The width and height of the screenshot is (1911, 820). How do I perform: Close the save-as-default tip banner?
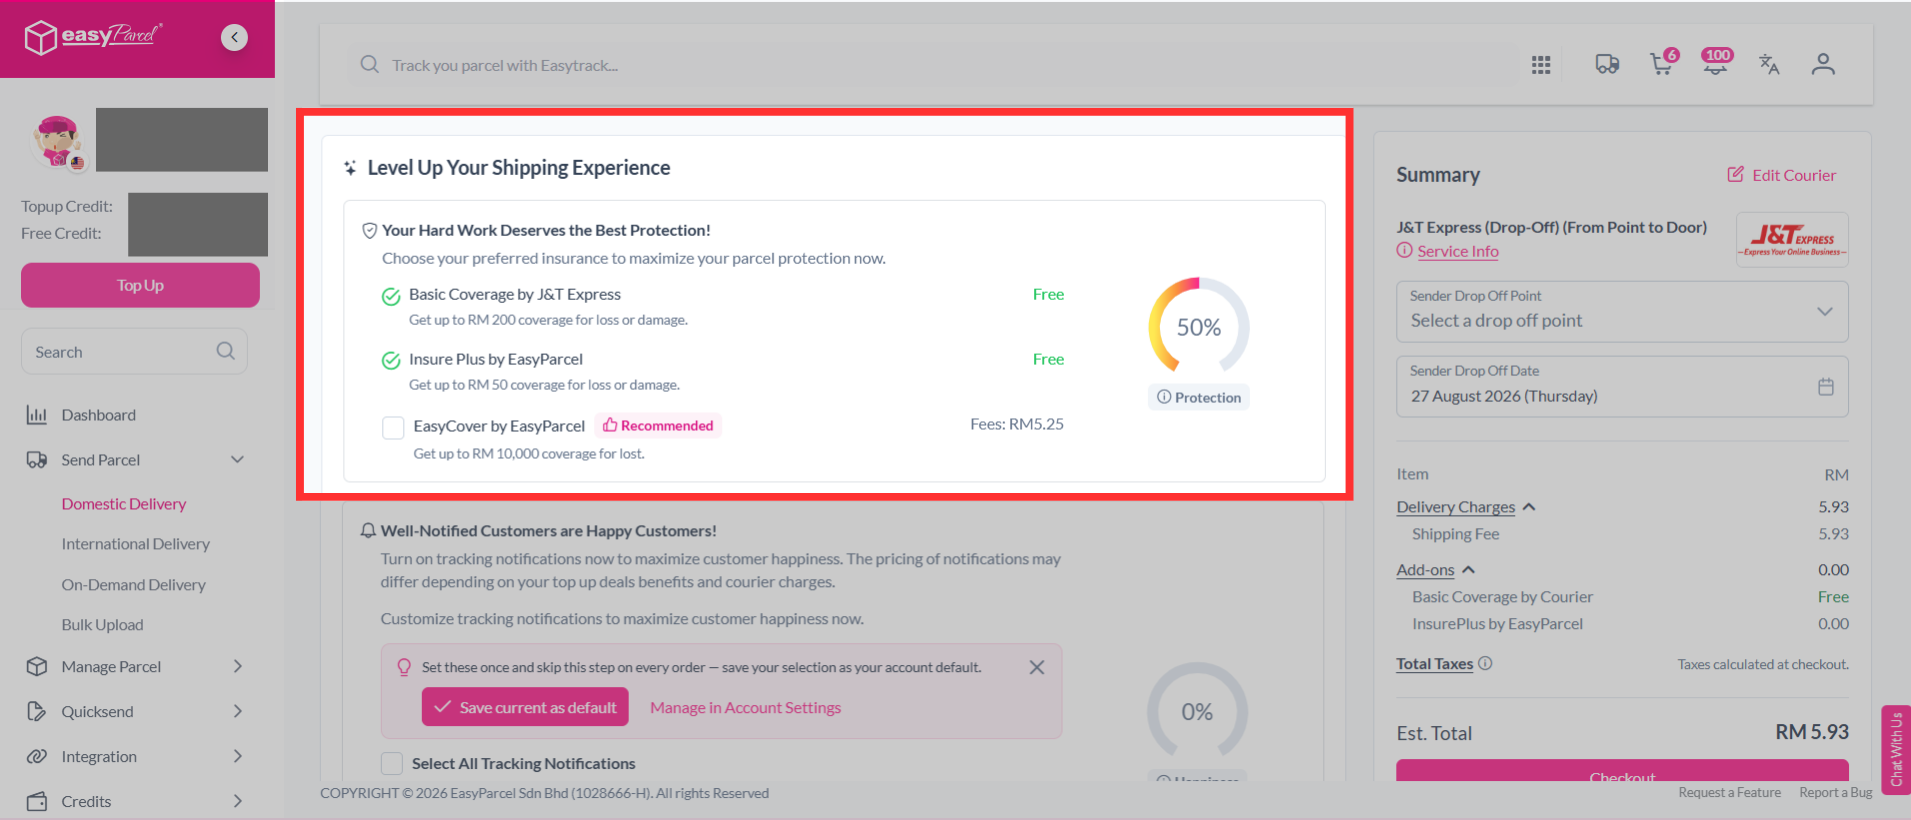click(1037, 667)
